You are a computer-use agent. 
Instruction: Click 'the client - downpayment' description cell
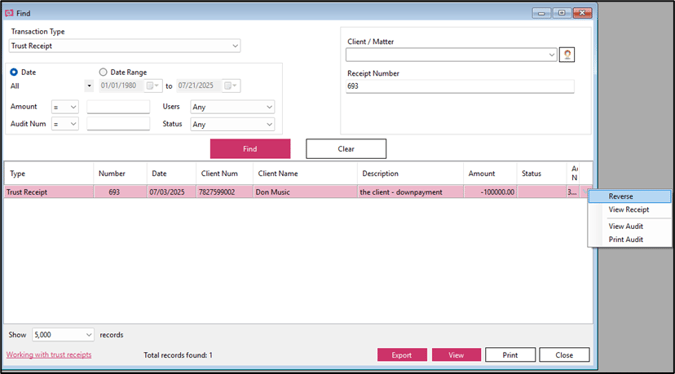410,192
